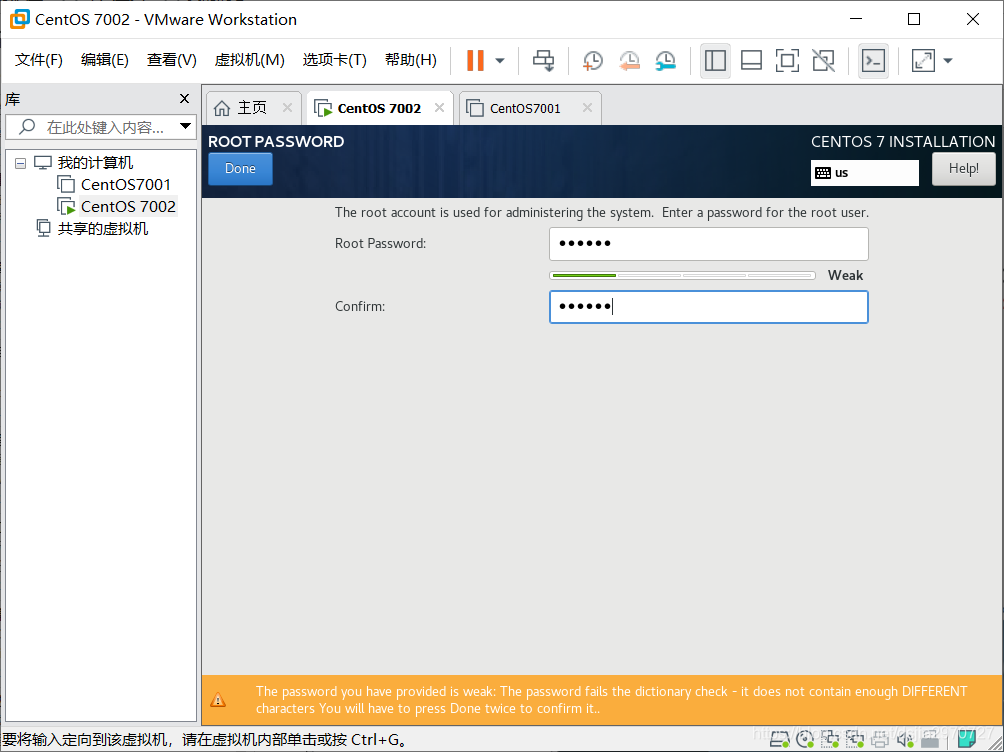Screen dimensions: 1004x752
Task: Click the Help! button
Action: tap(964, 168)
